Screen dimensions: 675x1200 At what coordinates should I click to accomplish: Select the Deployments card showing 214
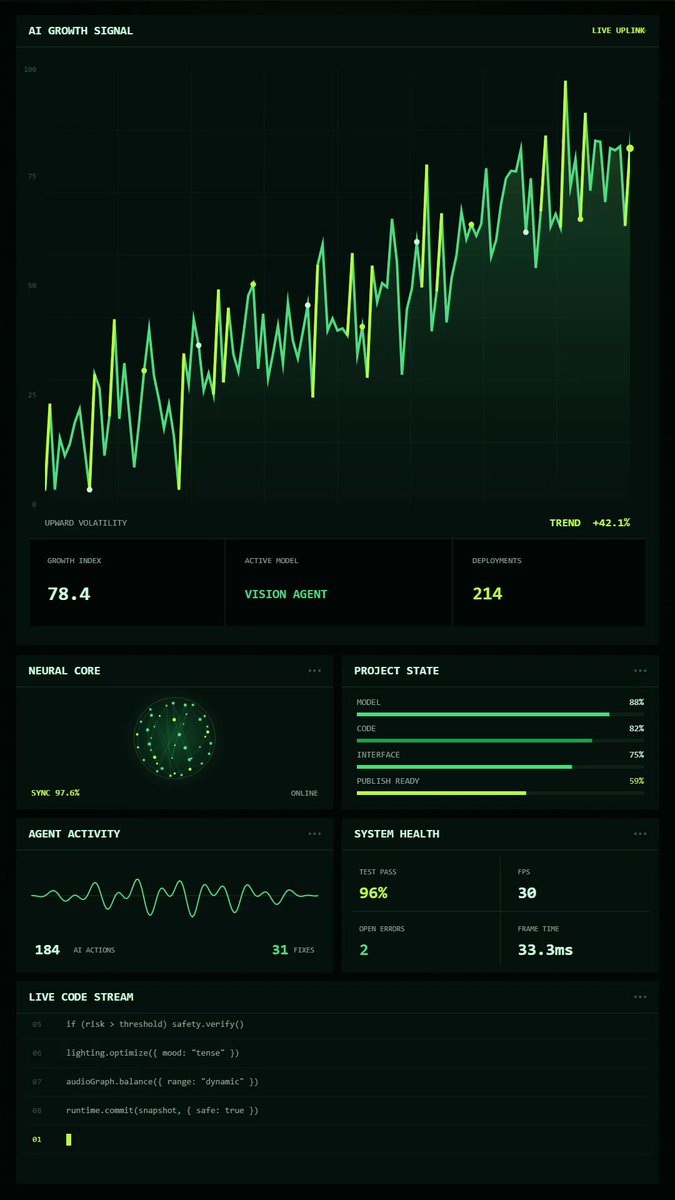[x=549, y=583]
